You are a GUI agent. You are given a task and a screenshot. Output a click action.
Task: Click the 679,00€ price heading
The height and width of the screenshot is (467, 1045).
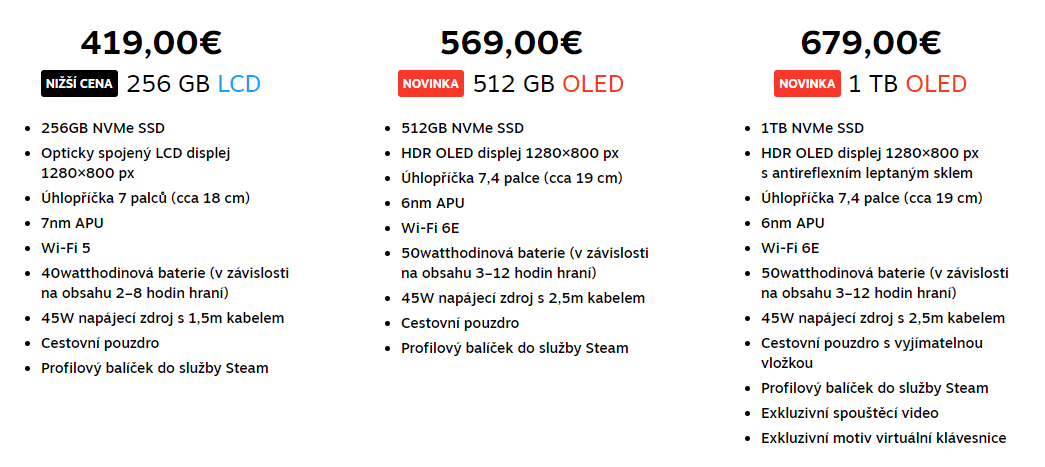pos(871,43)
